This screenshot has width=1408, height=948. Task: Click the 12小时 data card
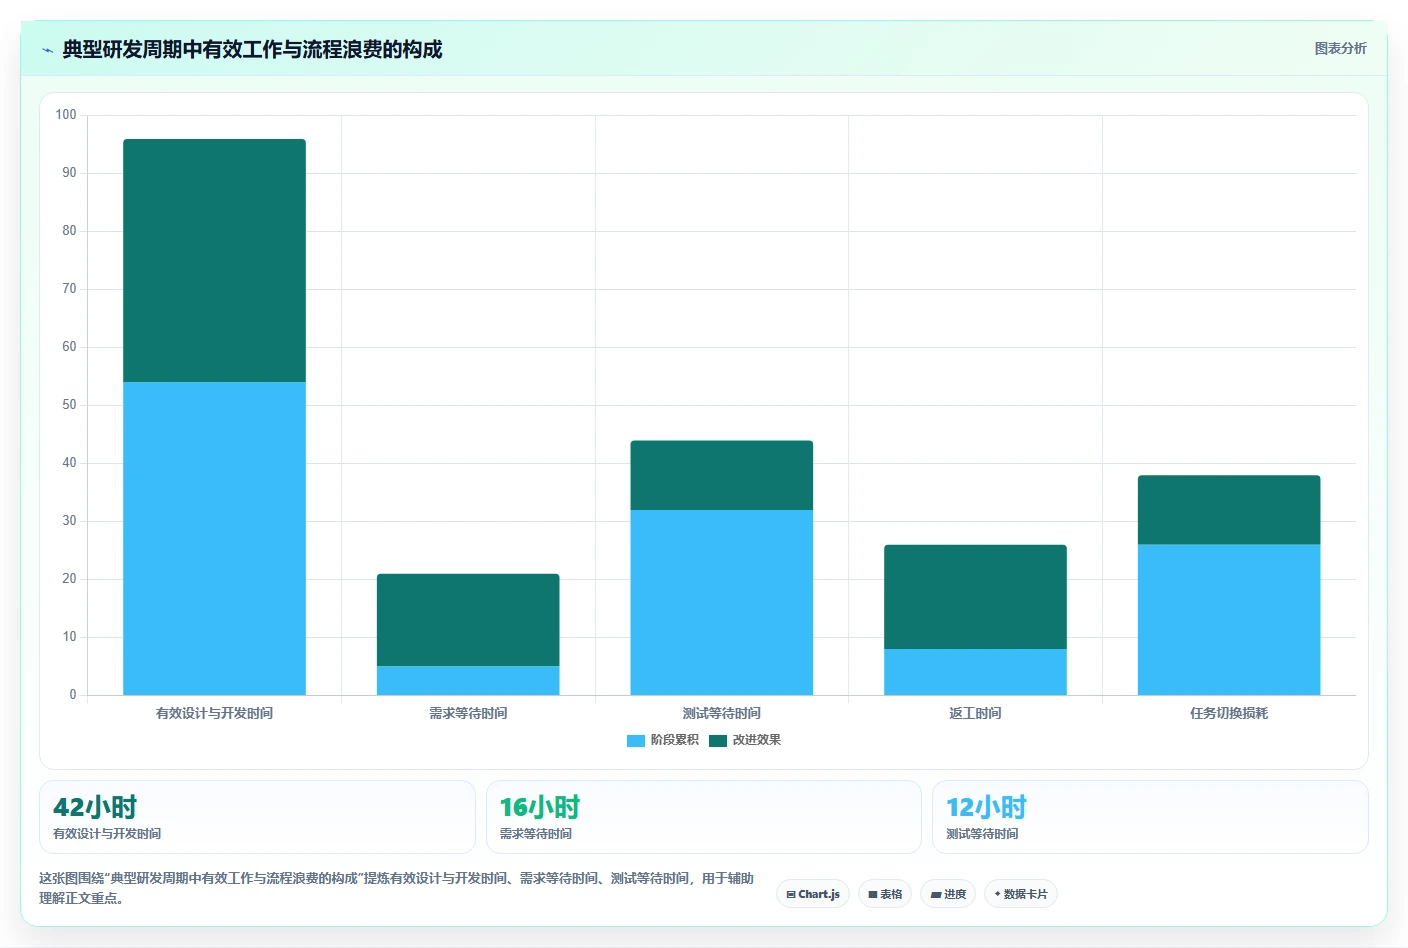pos(1150,817)
